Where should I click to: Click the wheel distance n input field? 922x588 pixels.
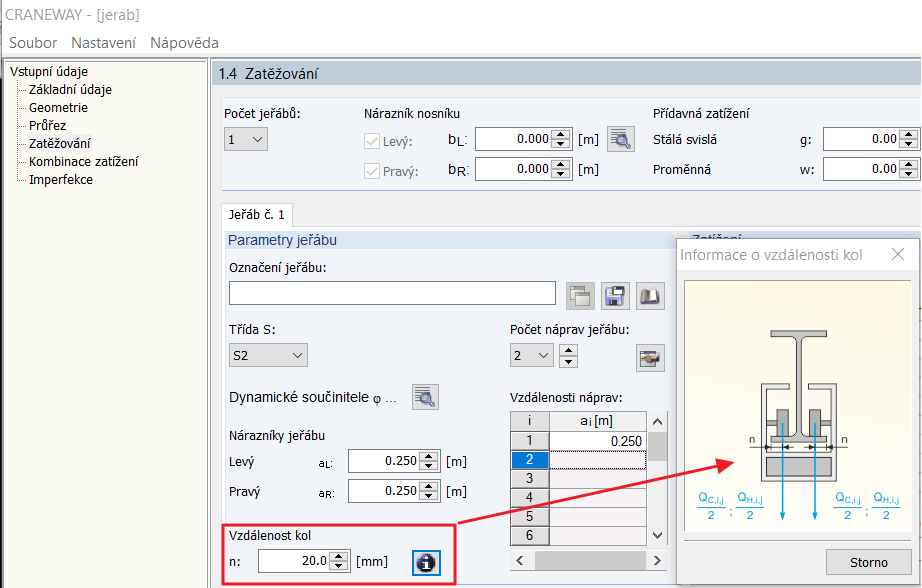[x=294, y=561]
